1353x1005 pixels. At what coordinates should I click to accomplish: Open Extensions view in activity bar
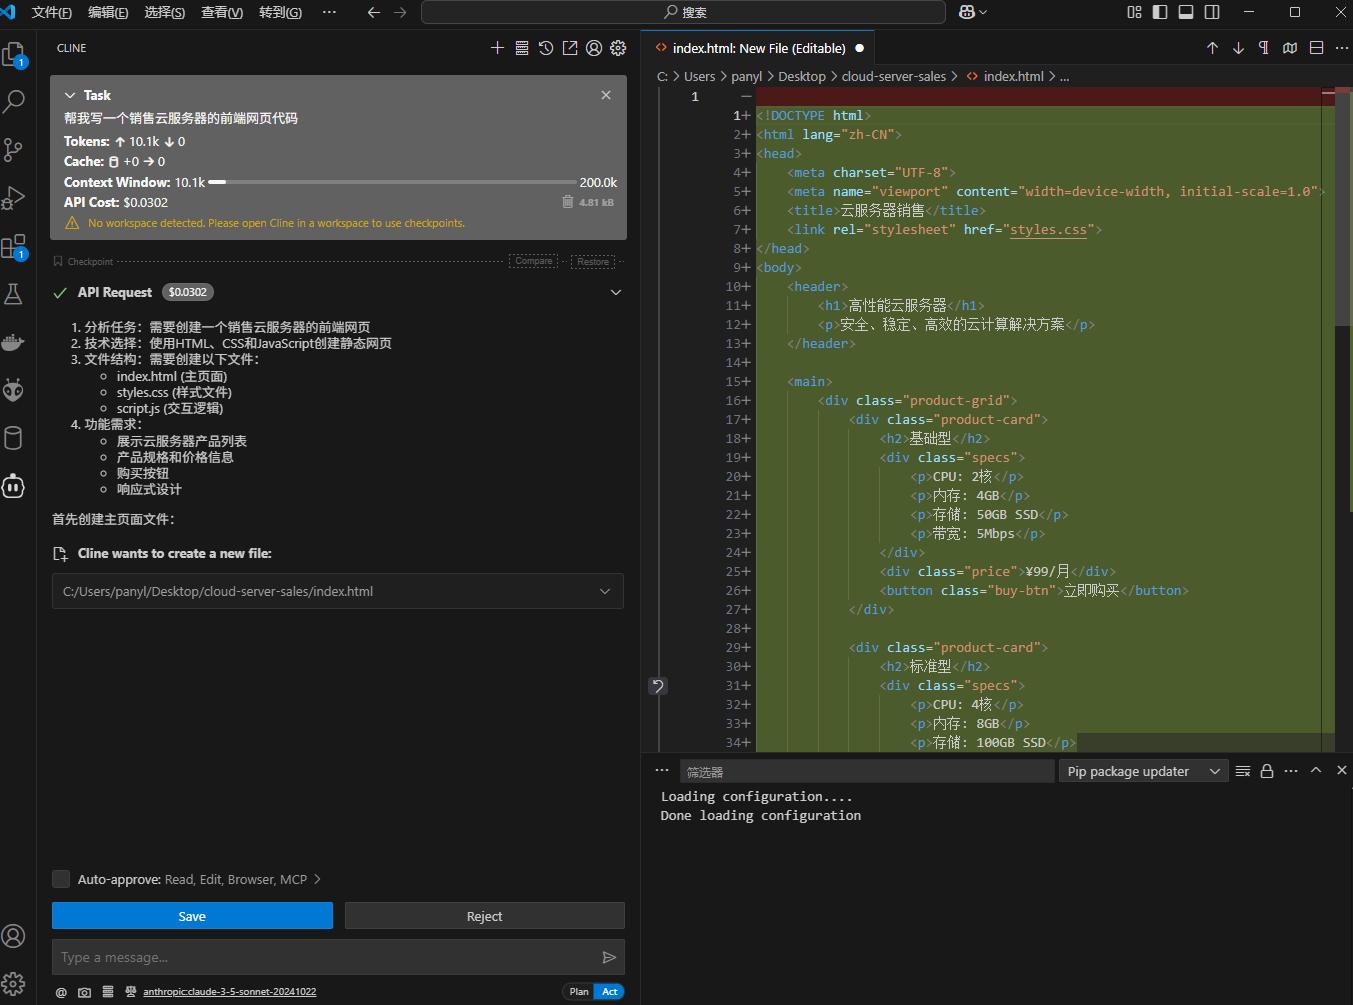coord(14,247)
